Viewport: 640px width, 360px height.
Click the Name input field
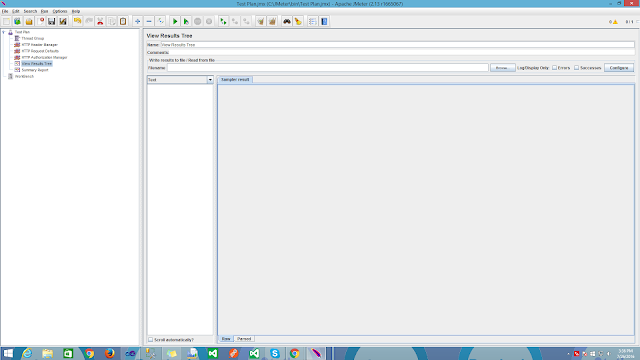[398, 44]
